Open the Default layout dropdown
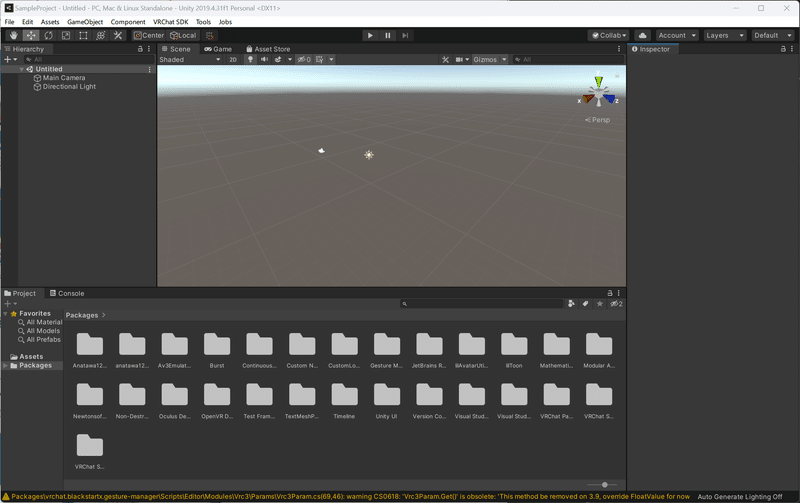The image size is (800, 503). (773, 35)
